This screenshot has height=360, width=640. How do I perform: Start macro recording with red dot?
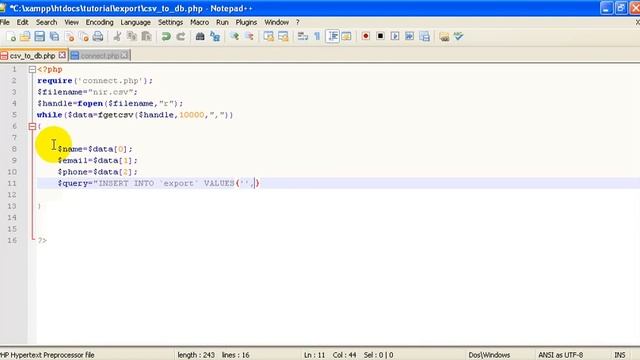[366, 36]
